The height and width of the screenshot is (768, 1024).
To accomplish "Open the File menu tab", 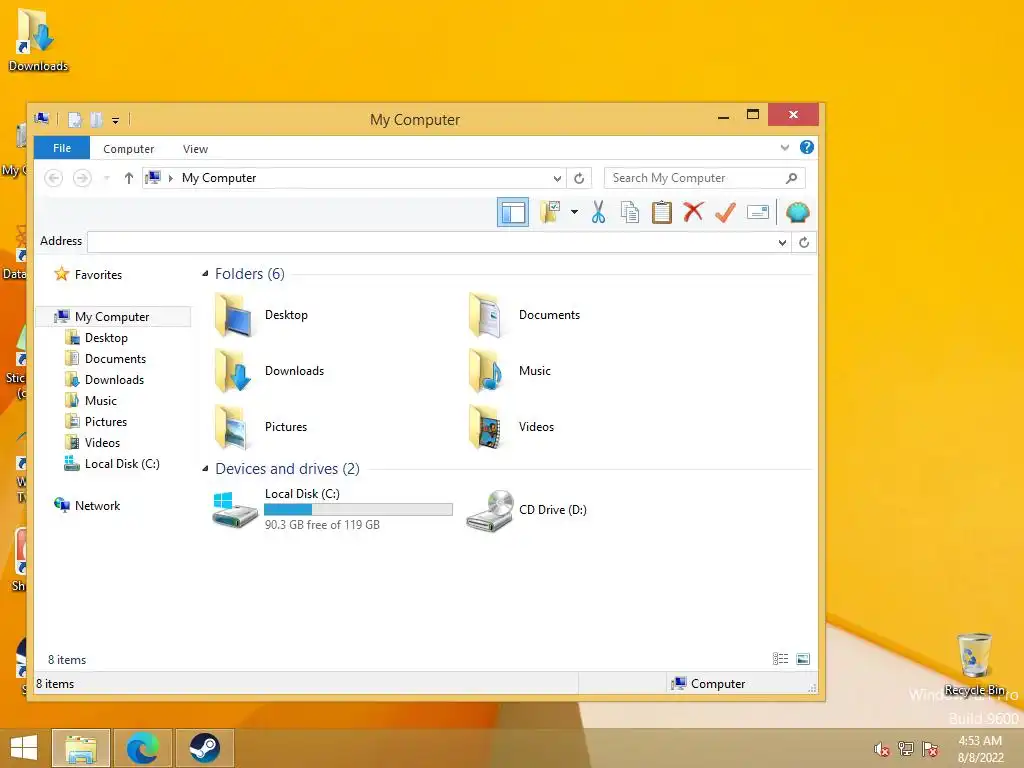I will 62,148.
